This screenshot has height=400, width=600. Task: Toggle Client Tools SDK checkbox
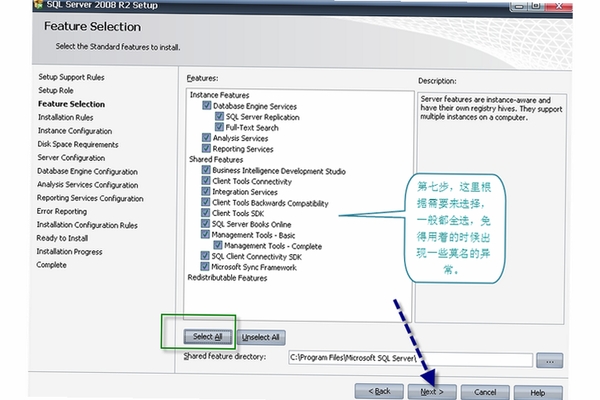205,212
